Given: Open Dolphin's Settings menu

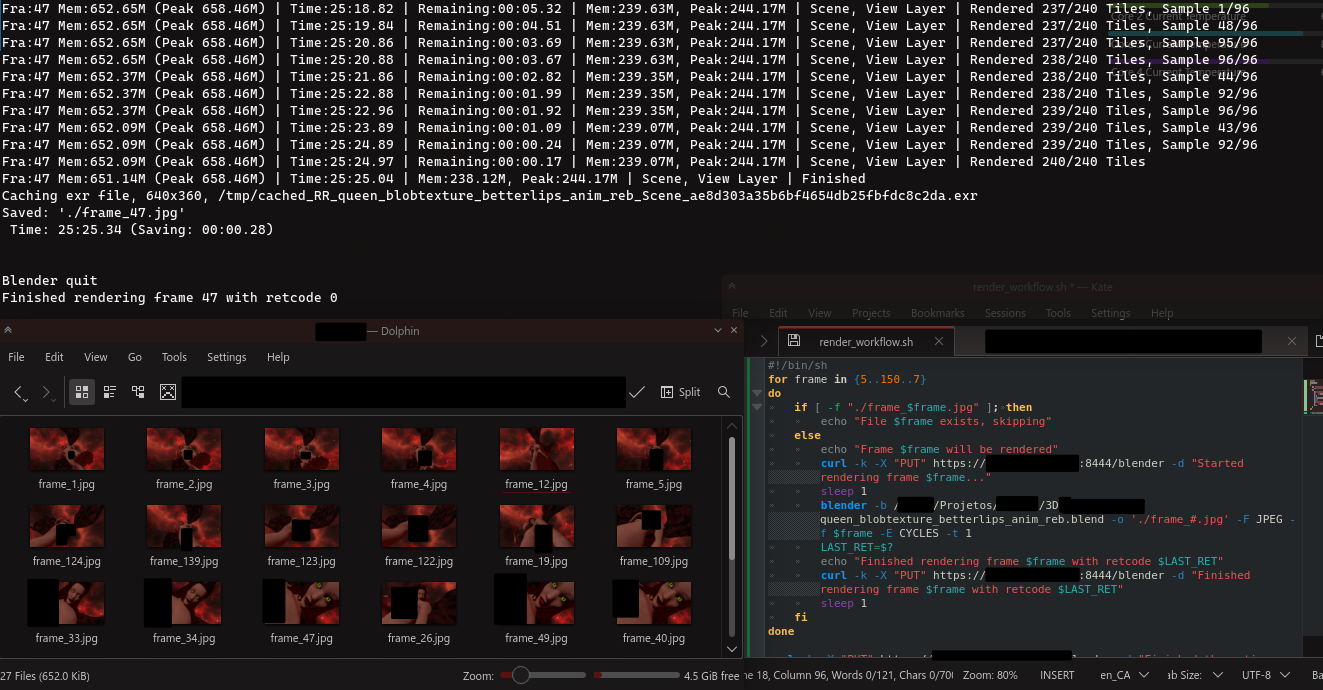Looking at the screenshot, I should tap(227, 357).
